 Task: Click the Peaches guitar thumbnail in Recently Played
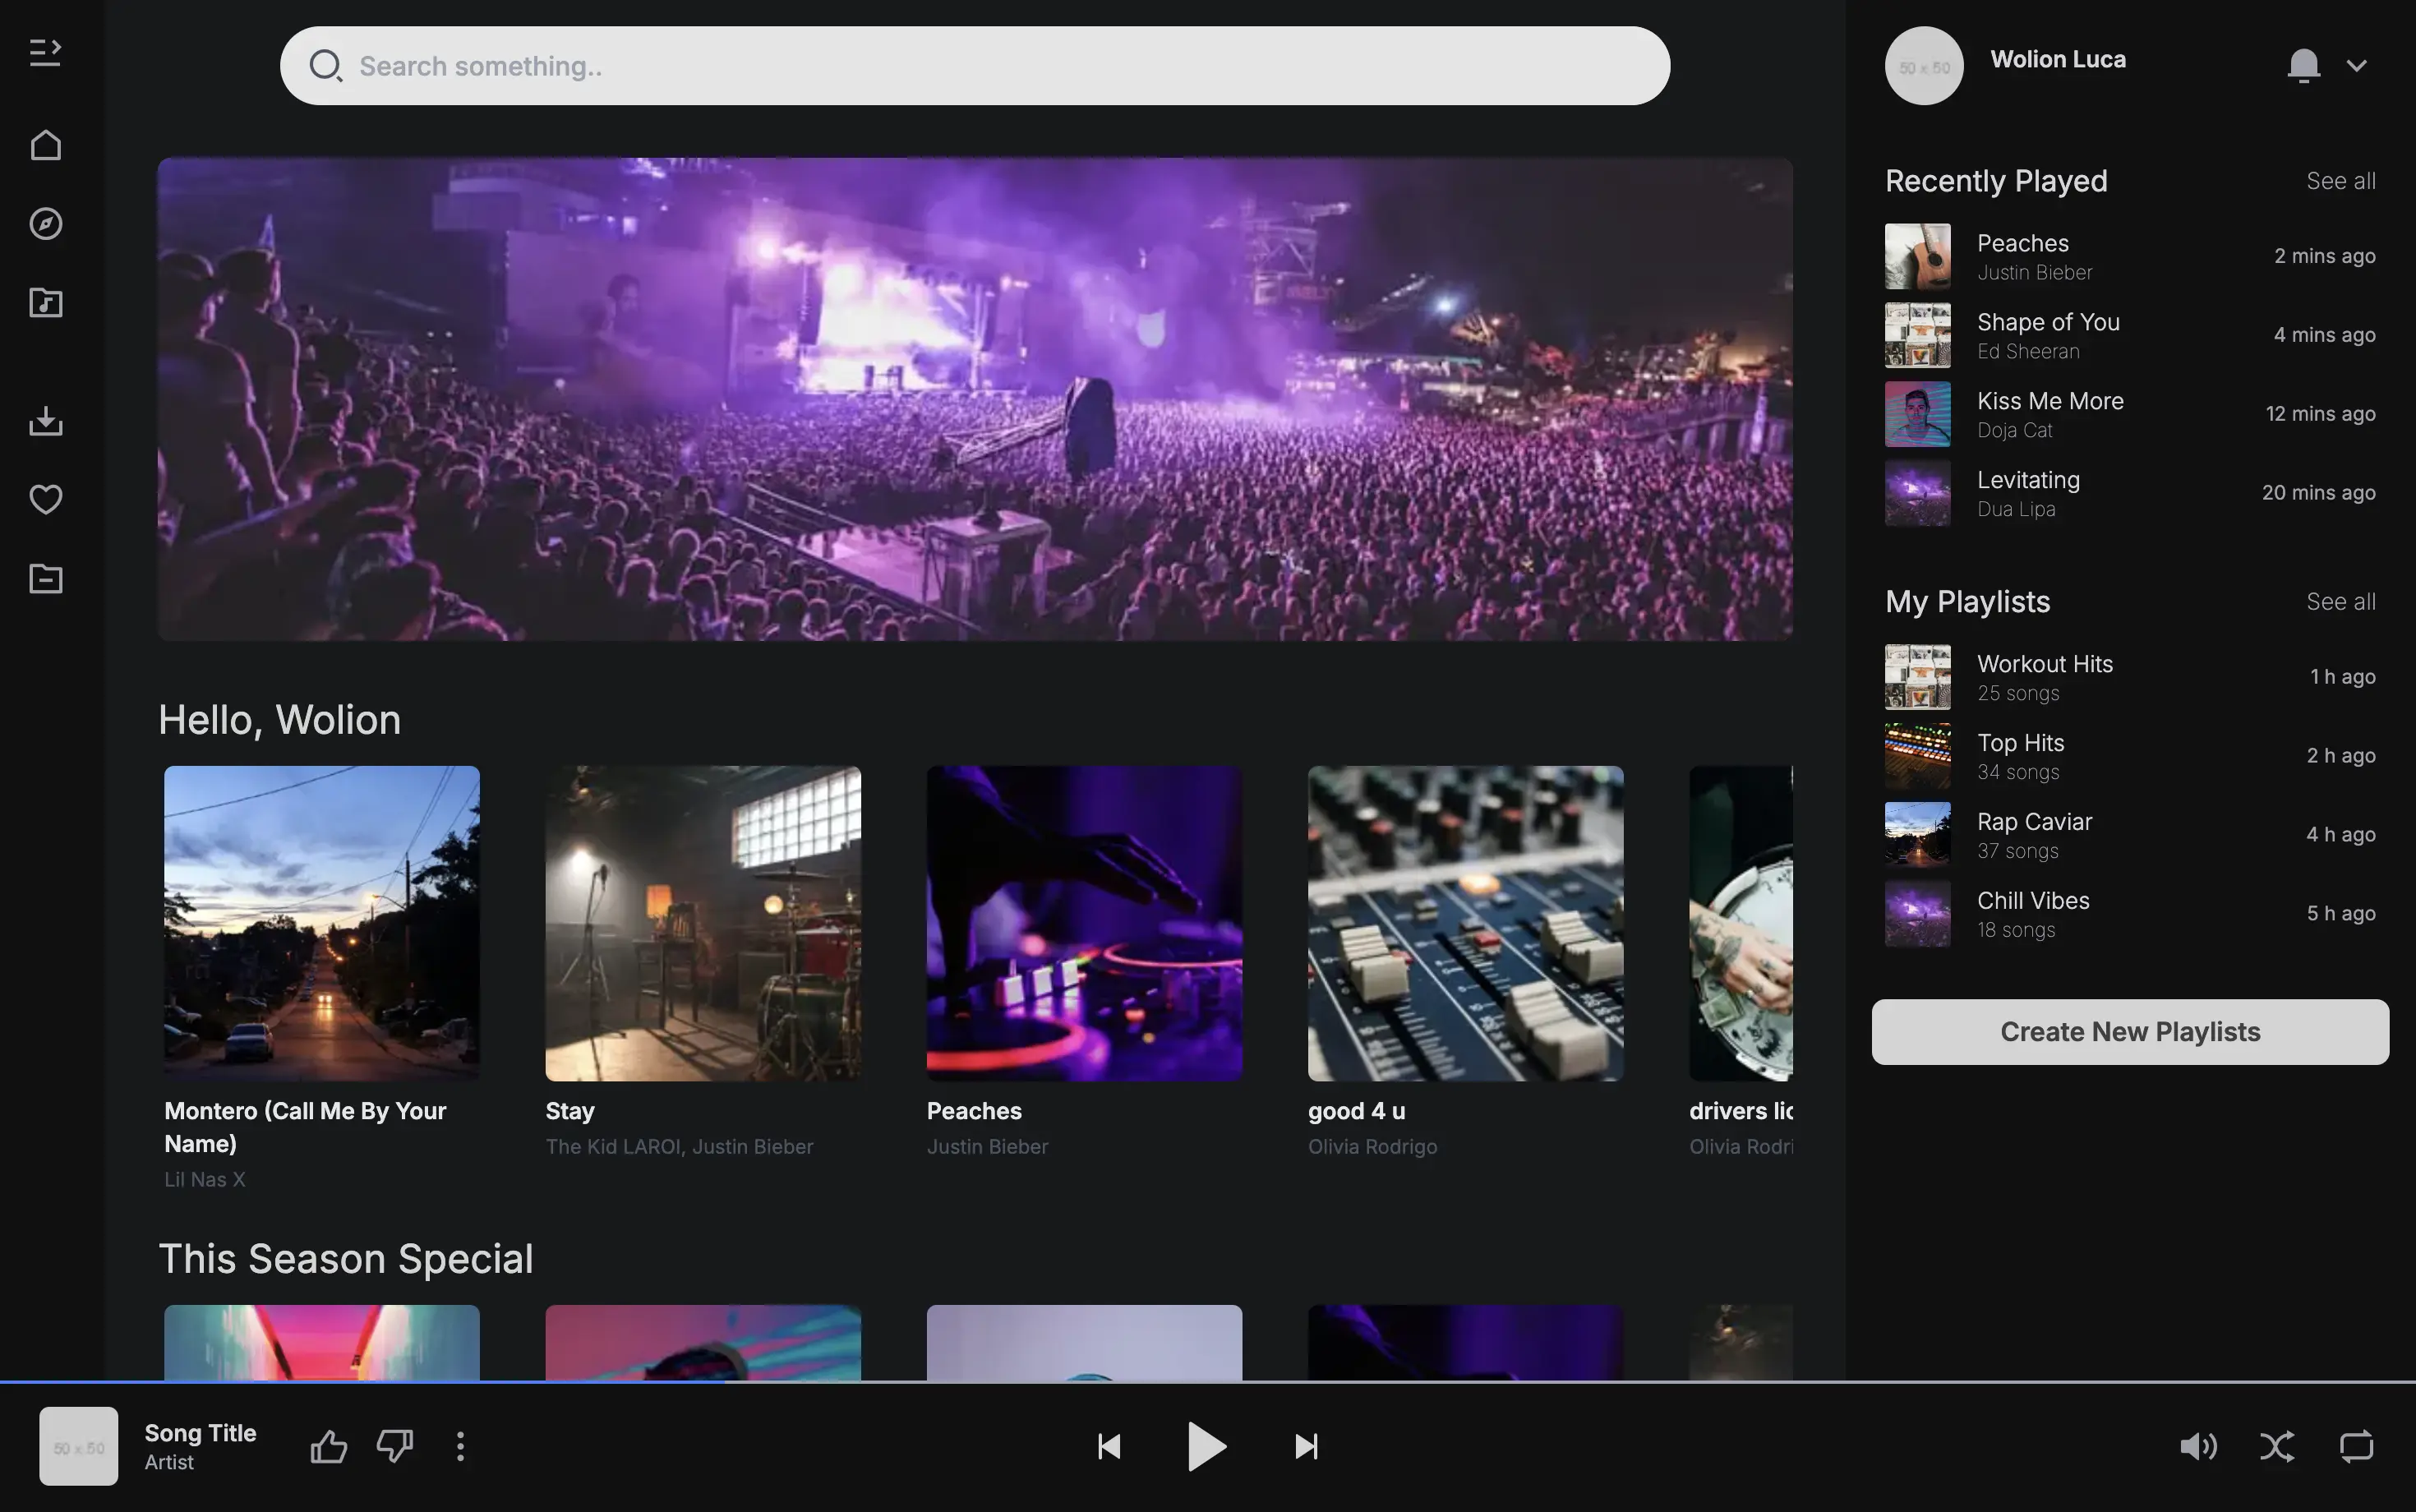(x=1917, y=256)
